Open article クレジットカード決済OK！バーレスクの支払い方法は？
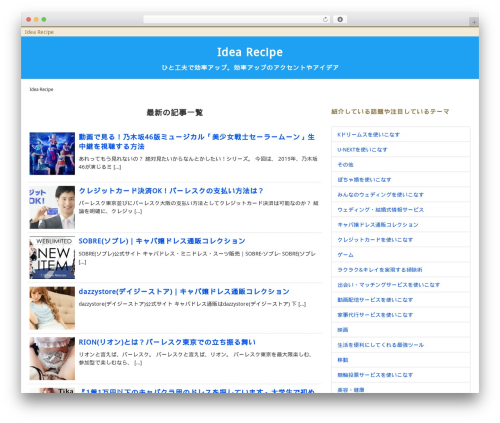Viewport: 500px width, 423px height. coord(171,191)
